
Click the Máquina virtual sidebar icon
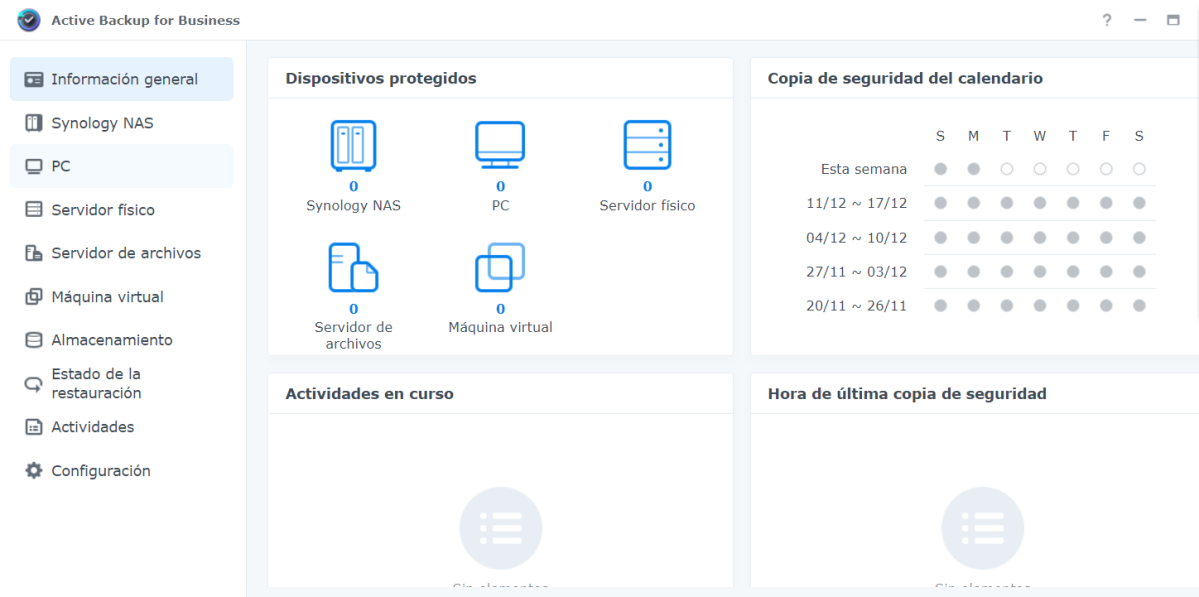pyautogui.click(x=34, y=297)
